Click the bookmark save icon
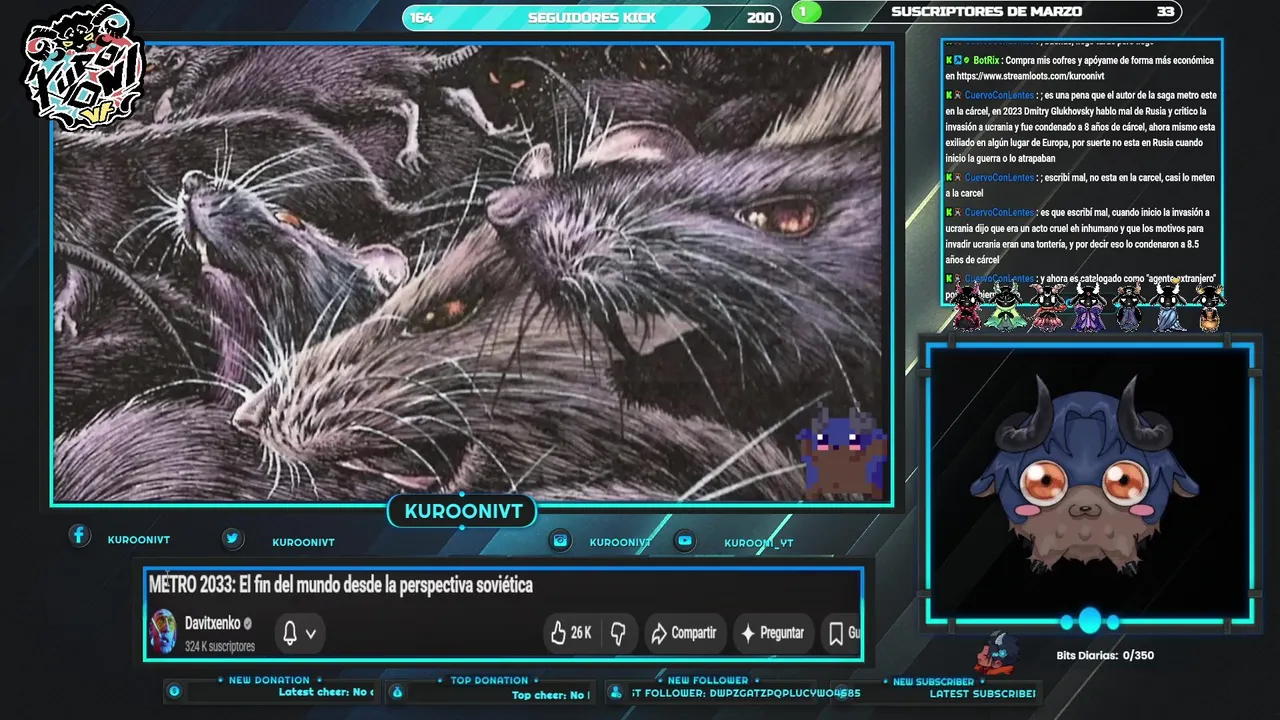The height and width of the screenshot is (720, 1280). pos(836,633)
